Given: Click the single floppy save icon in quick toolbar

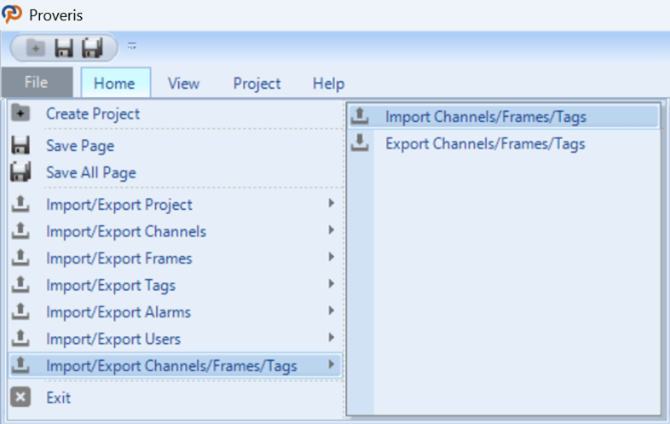Looking at the screenshot, I should tap(64, 47).
